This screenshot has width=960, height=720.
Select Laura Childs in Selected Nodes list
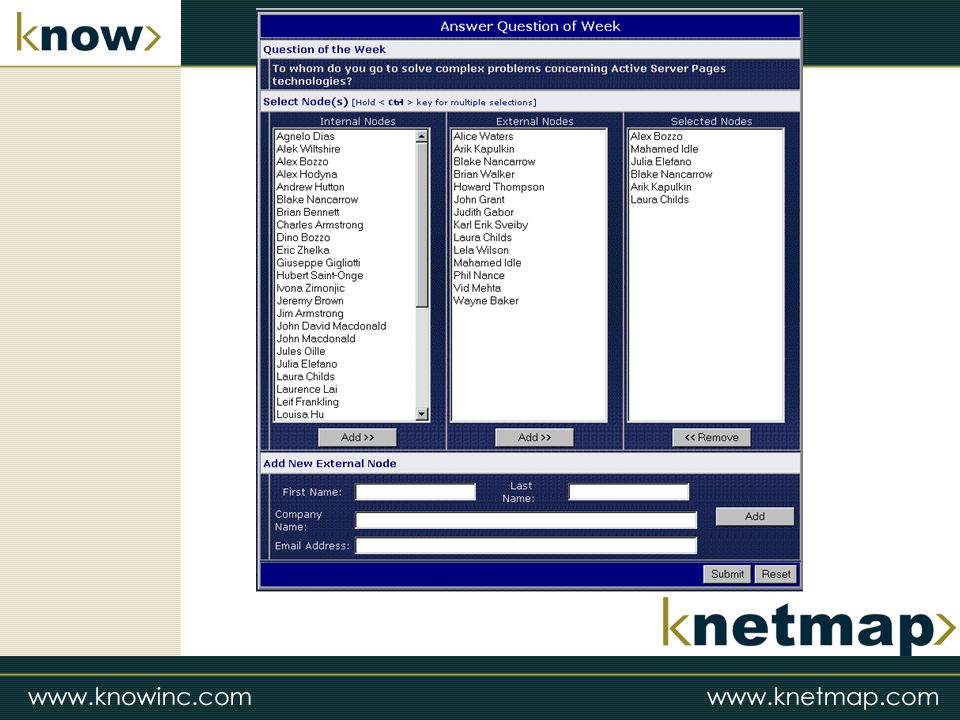(659, 200)
